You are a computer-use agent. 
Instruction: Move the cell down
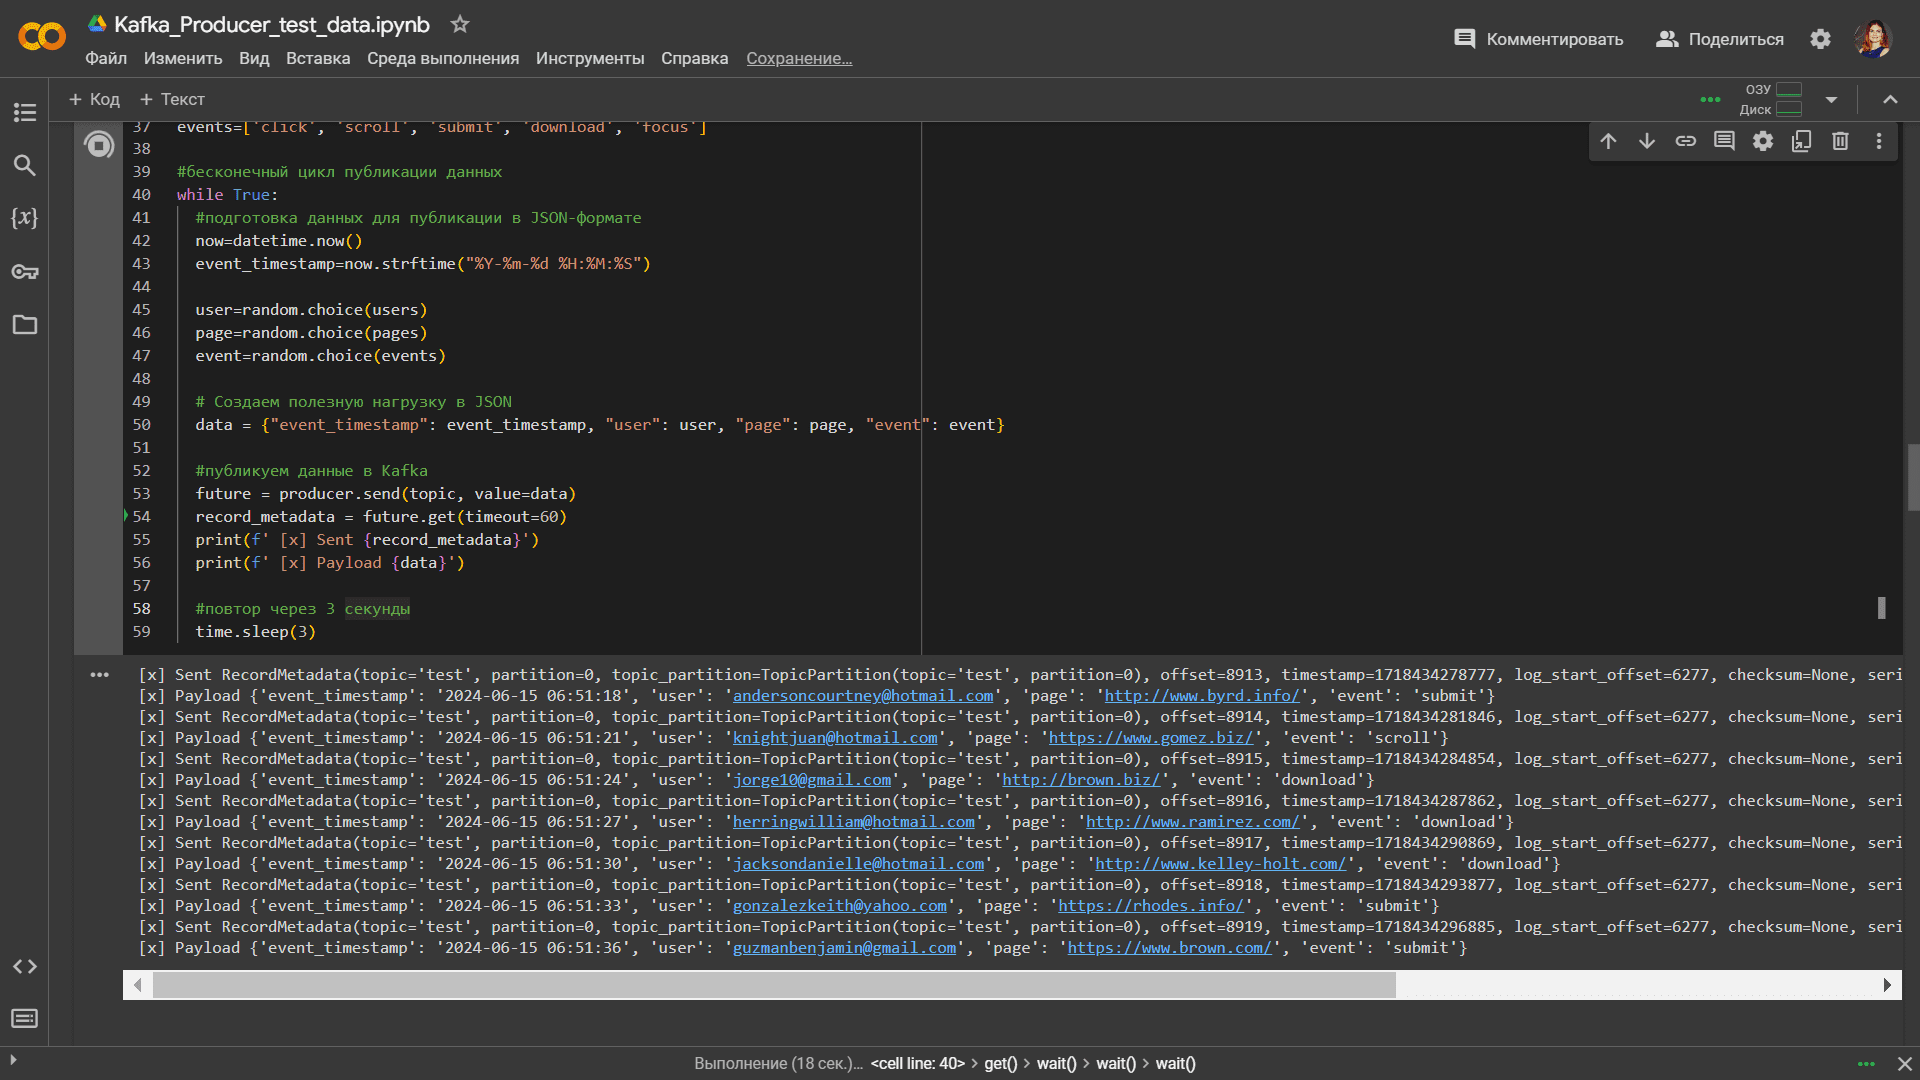point(1647,141)
